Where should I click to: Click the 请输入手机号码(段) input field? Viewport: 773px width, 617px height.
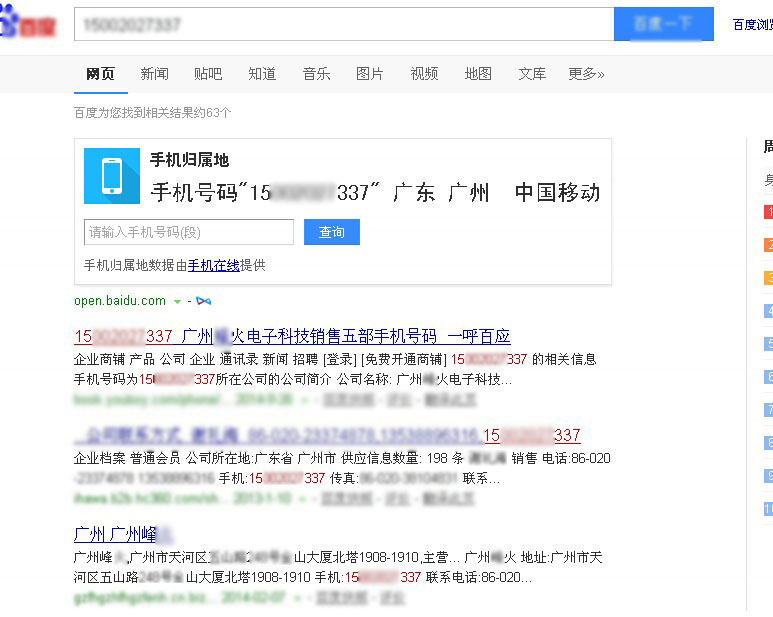point(189,232)
